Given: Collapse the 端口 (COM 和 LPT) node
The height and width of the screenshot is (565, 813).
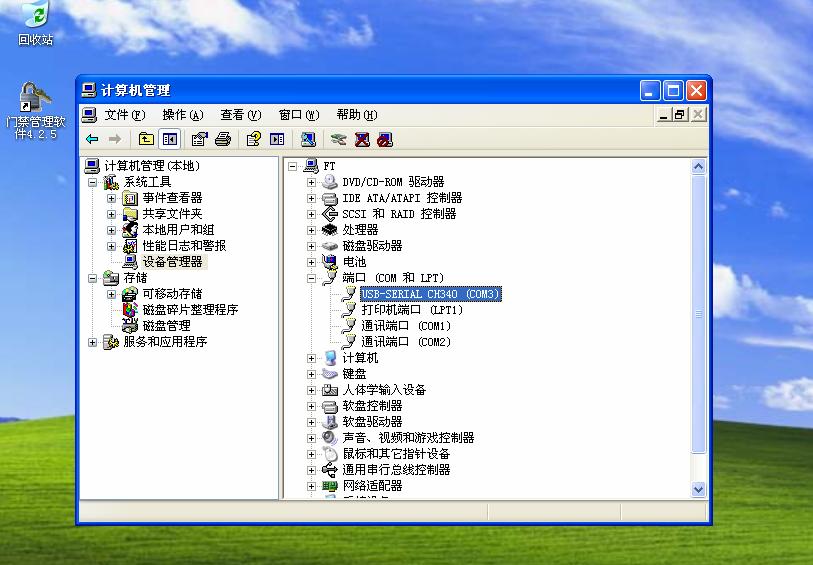Looking at the screenshot, I should pos(311,278).
